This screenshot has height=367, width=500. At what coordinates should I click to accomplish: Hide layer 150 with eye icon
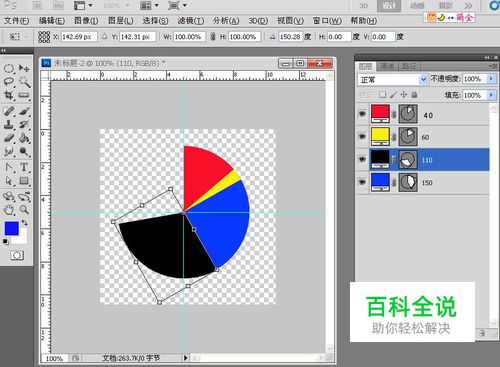tap(362, 182)
